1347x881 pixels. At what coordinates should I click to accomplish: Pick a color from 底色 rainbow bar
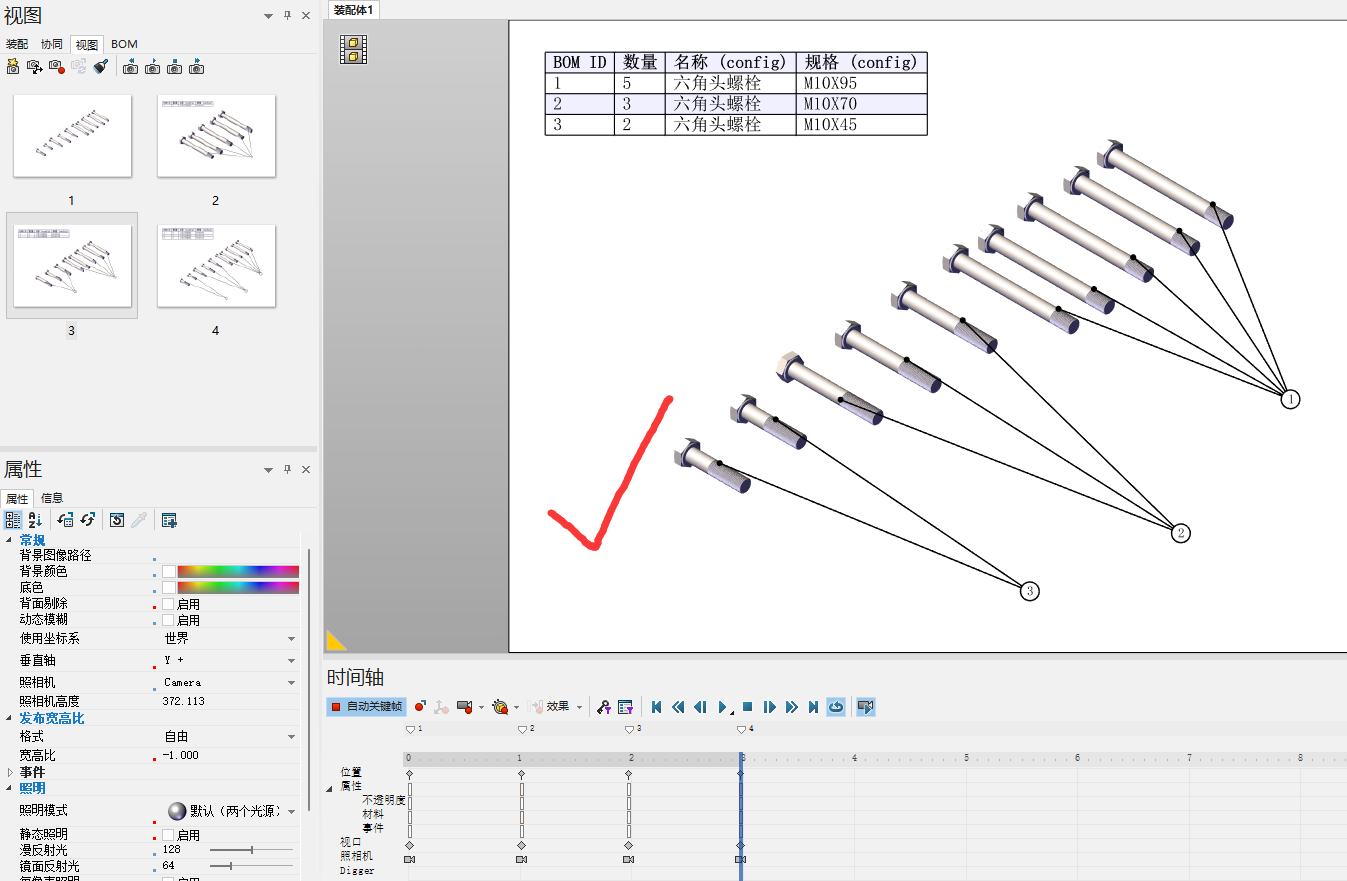point(238,587)
